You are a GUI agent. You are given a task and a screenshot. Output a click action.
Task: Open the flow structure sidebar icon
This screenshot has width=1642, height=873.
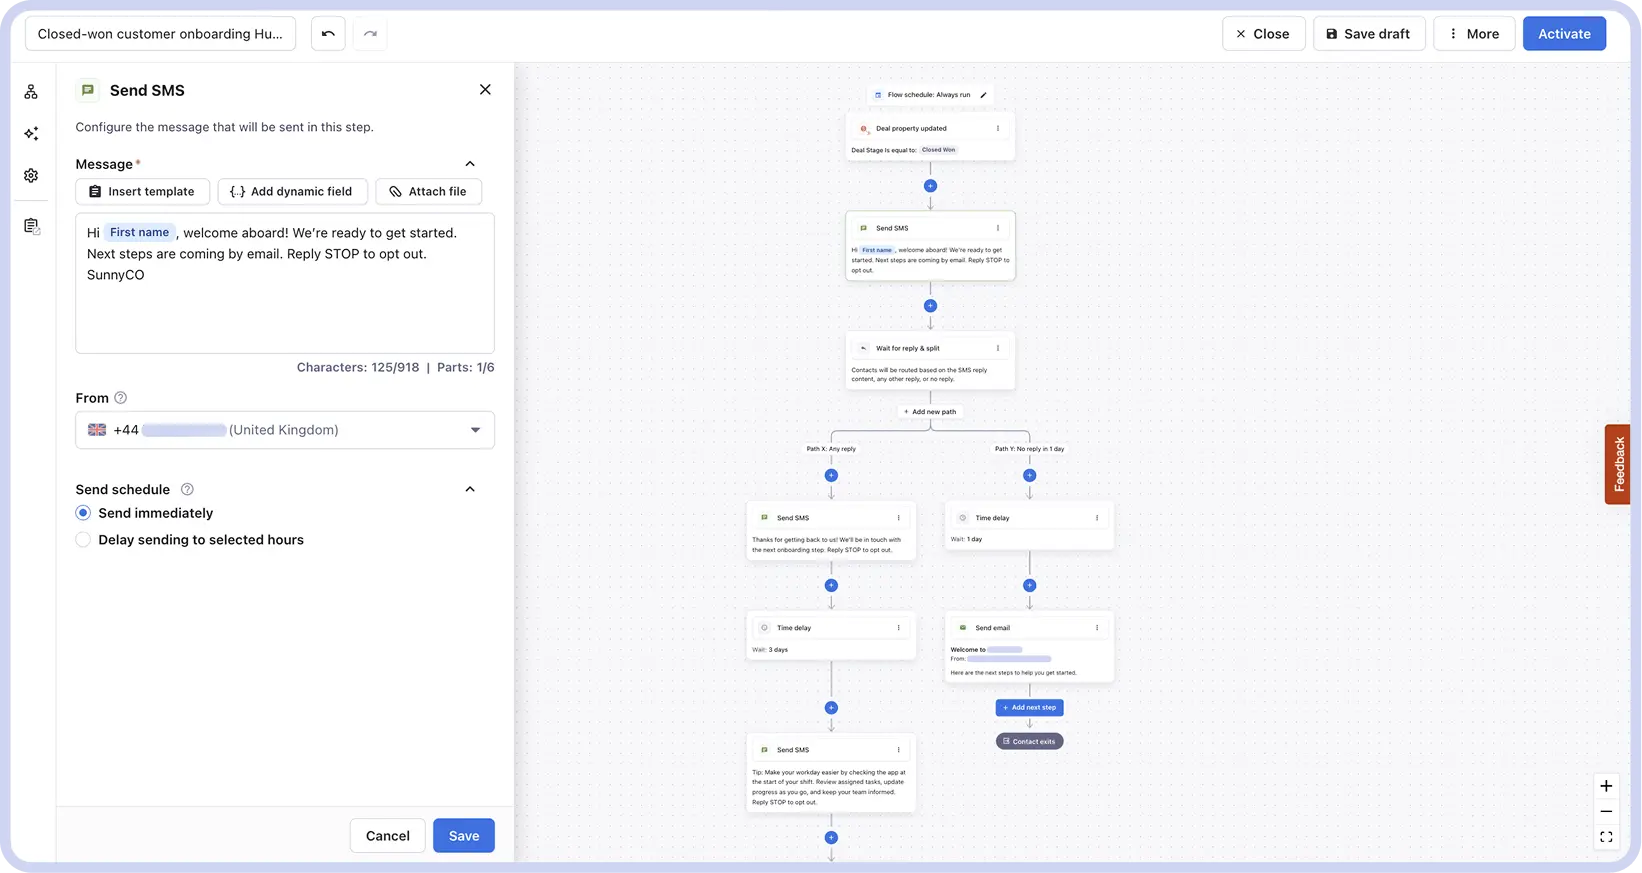coord(32,92)
